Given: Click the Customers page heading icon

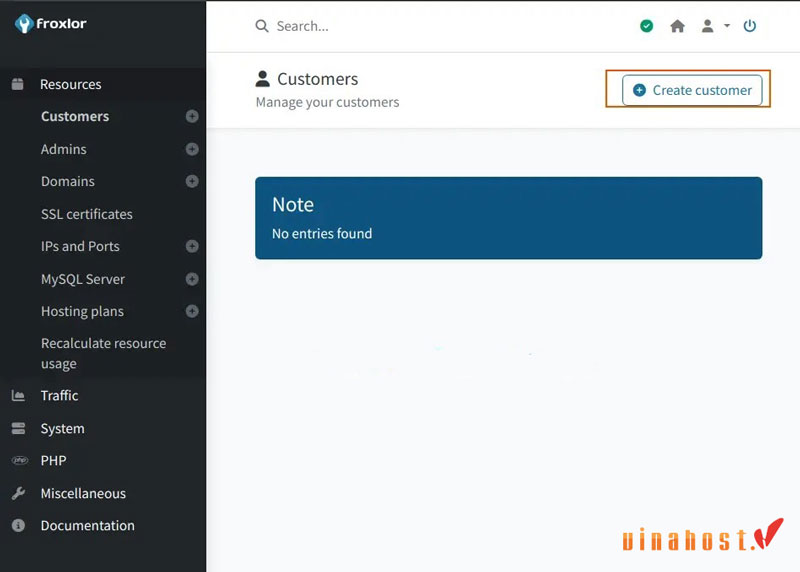Looking at the screenshot, I should 262,79.
